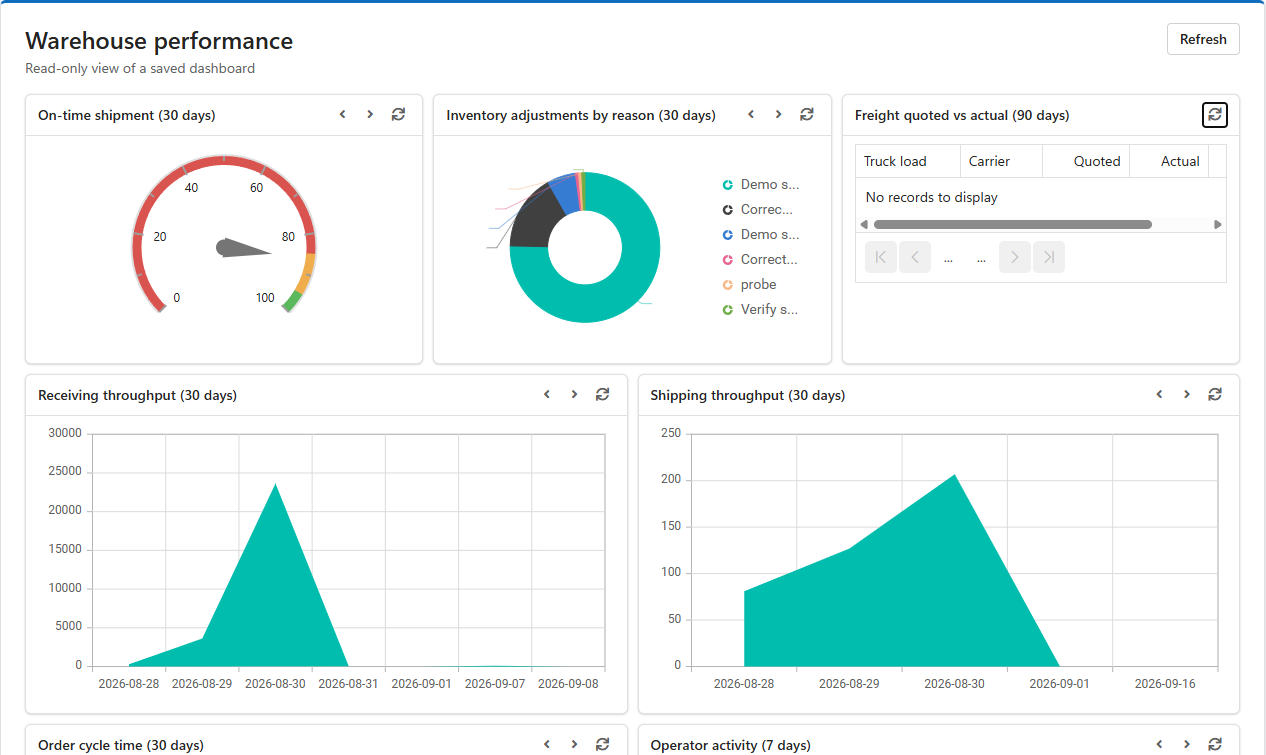The image size is (1266, 755).
Task: Go to previous page in Freight table pager
Action: tap(915, 257)
